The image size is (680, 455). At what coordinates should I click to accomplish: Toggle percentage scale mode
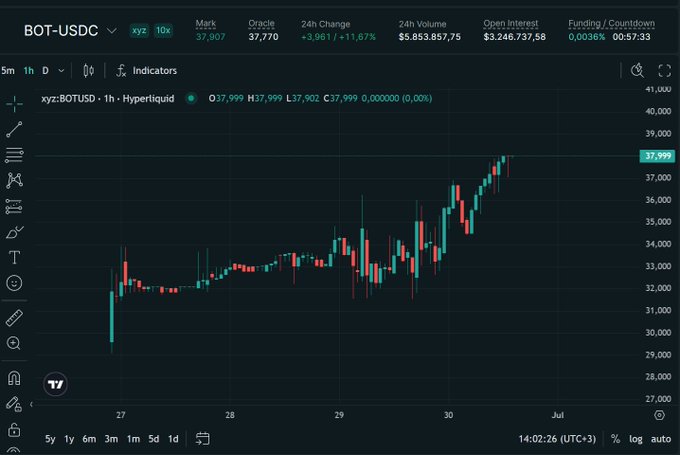pos(615,439)
